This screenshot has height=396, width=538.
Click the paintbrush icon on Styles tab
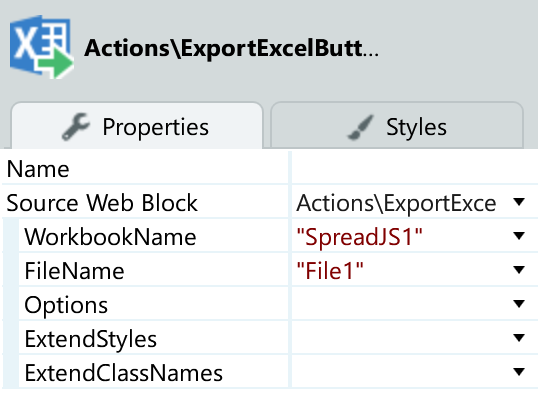coord(360,127)
